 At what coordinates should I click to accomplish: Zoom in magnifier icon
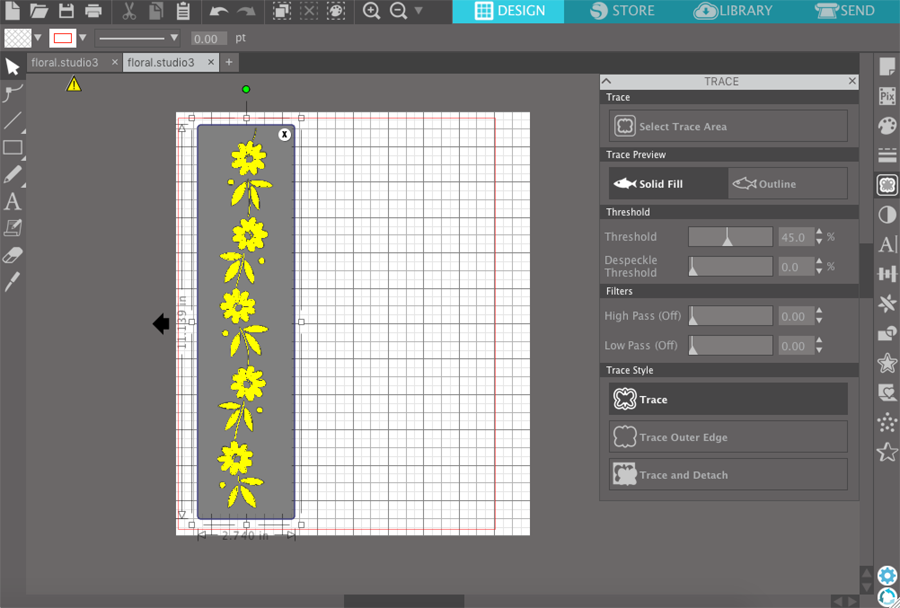371,11
